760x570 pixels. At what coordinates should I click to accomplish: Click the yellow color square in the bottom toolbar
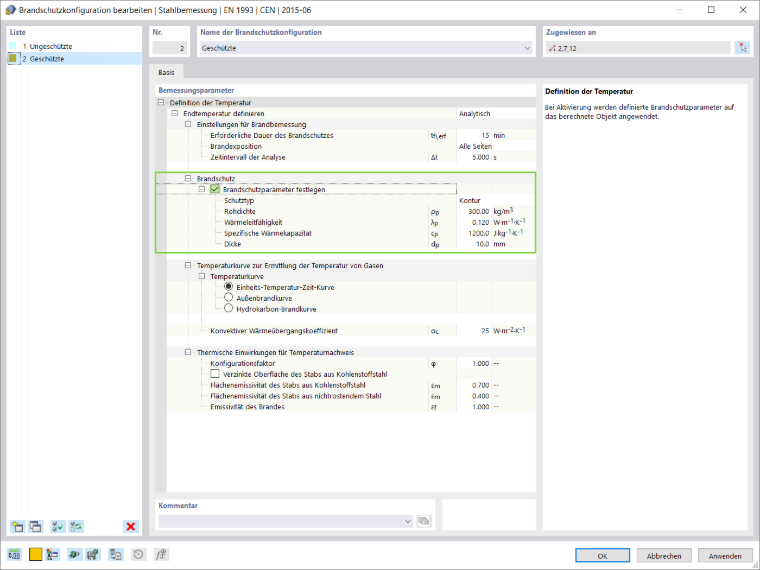tap(35, 554)
